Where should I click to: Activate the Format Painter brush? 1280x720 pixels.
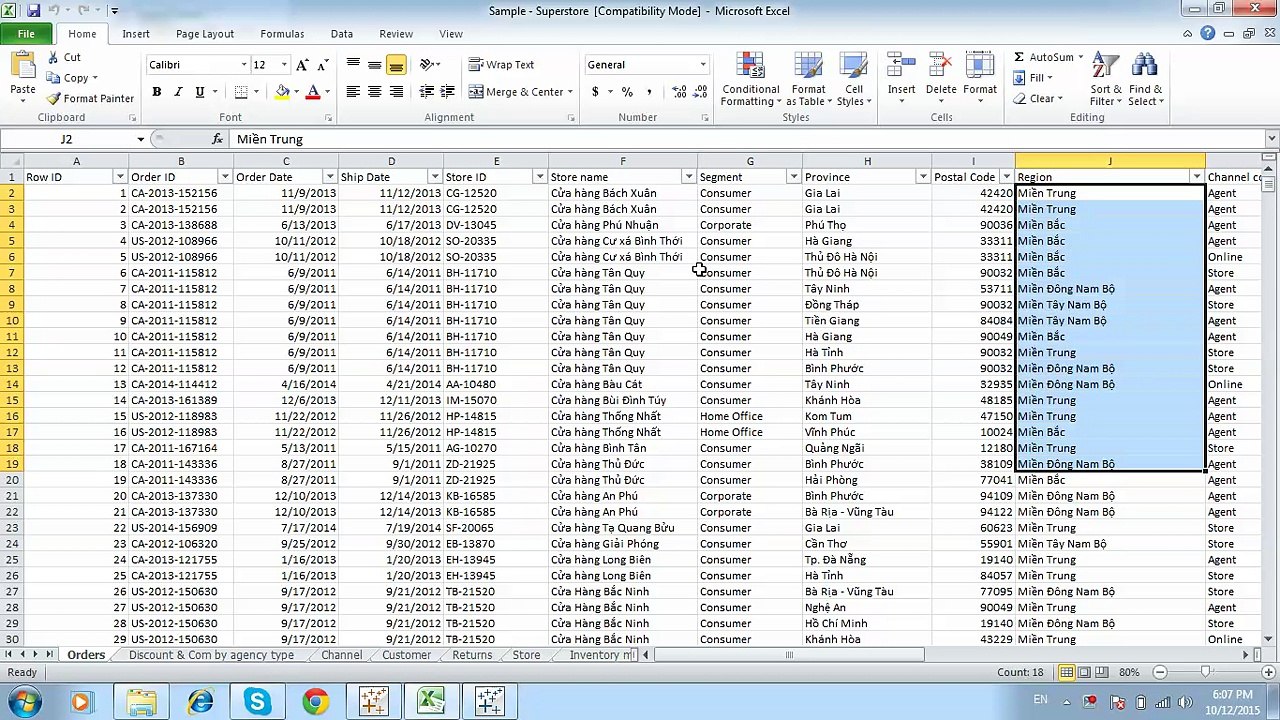(89, 98)
